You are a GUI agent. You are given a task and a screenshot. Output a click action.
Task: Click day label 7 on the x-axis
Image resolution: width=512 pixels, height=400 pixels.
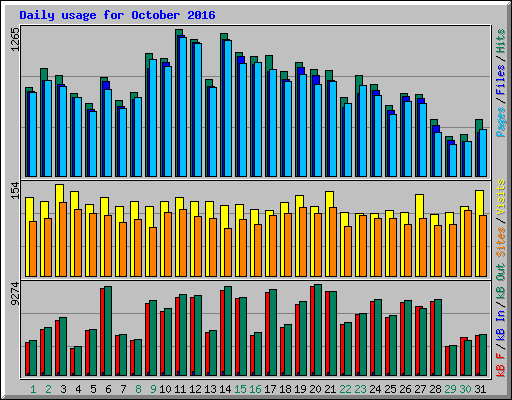[x=123, y=389]
